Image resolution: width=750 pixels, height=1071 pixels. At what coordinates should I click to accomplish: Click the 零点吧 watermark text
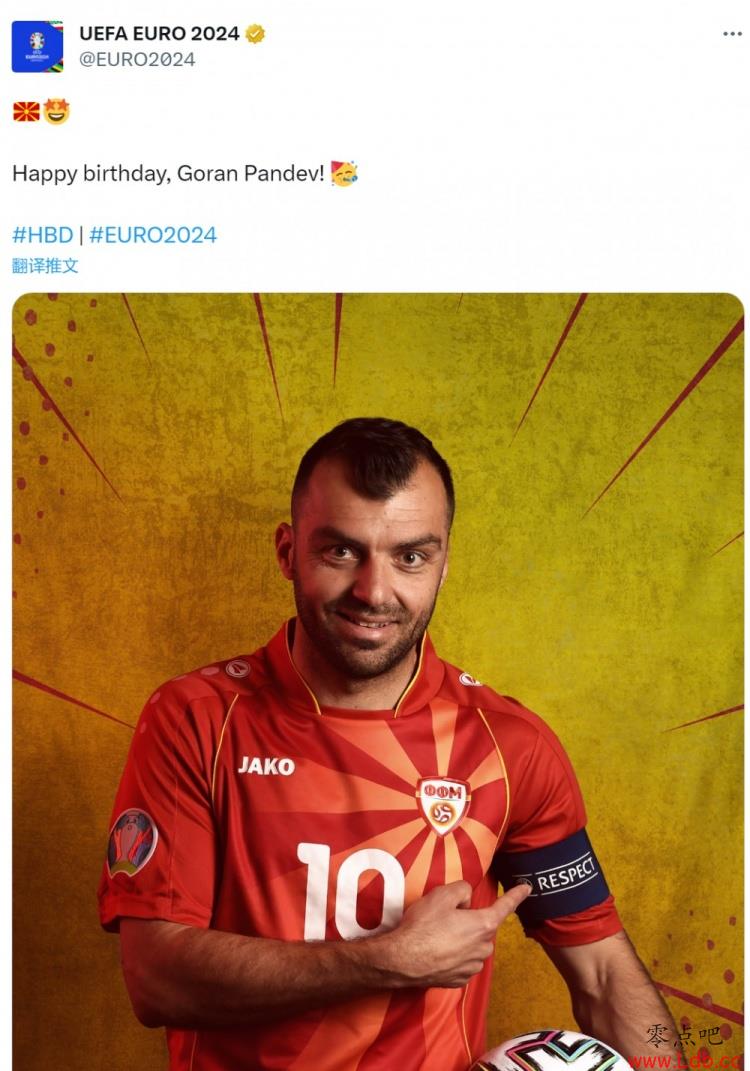click(x=684, y=1035)
